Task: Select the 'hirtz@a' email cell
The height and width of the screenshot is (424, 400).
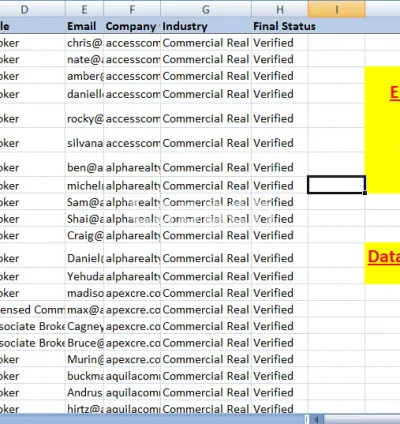Action: [x=84, y=408]
